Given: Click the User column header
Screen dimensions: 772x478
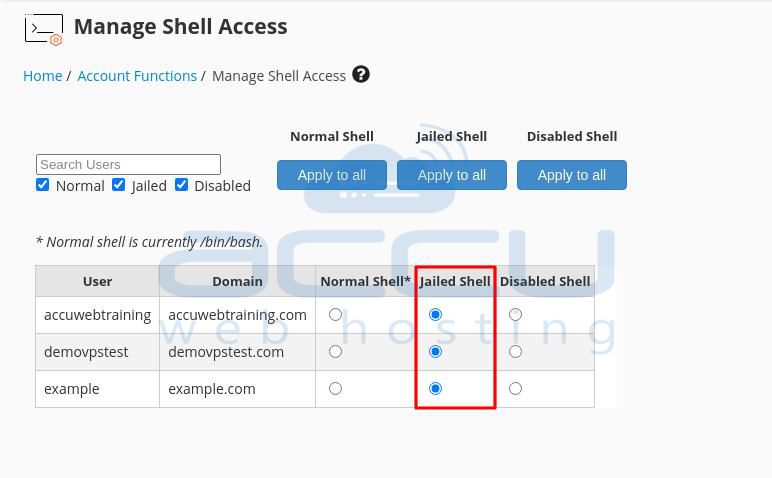Looking at the screenshot, I should pyautogui.click(x=97, y=281).
